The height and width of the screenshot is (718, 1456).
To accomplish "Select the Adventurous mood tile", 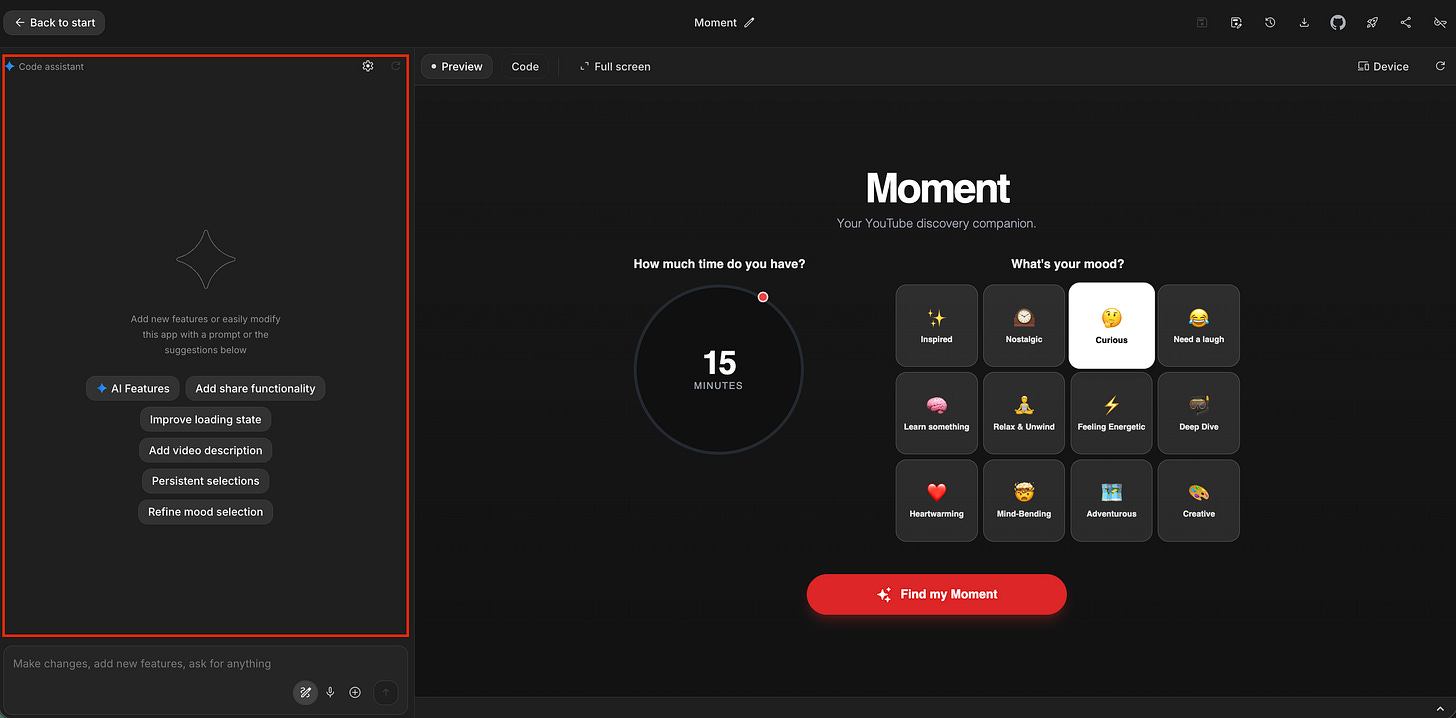I will click(1111, 500).
